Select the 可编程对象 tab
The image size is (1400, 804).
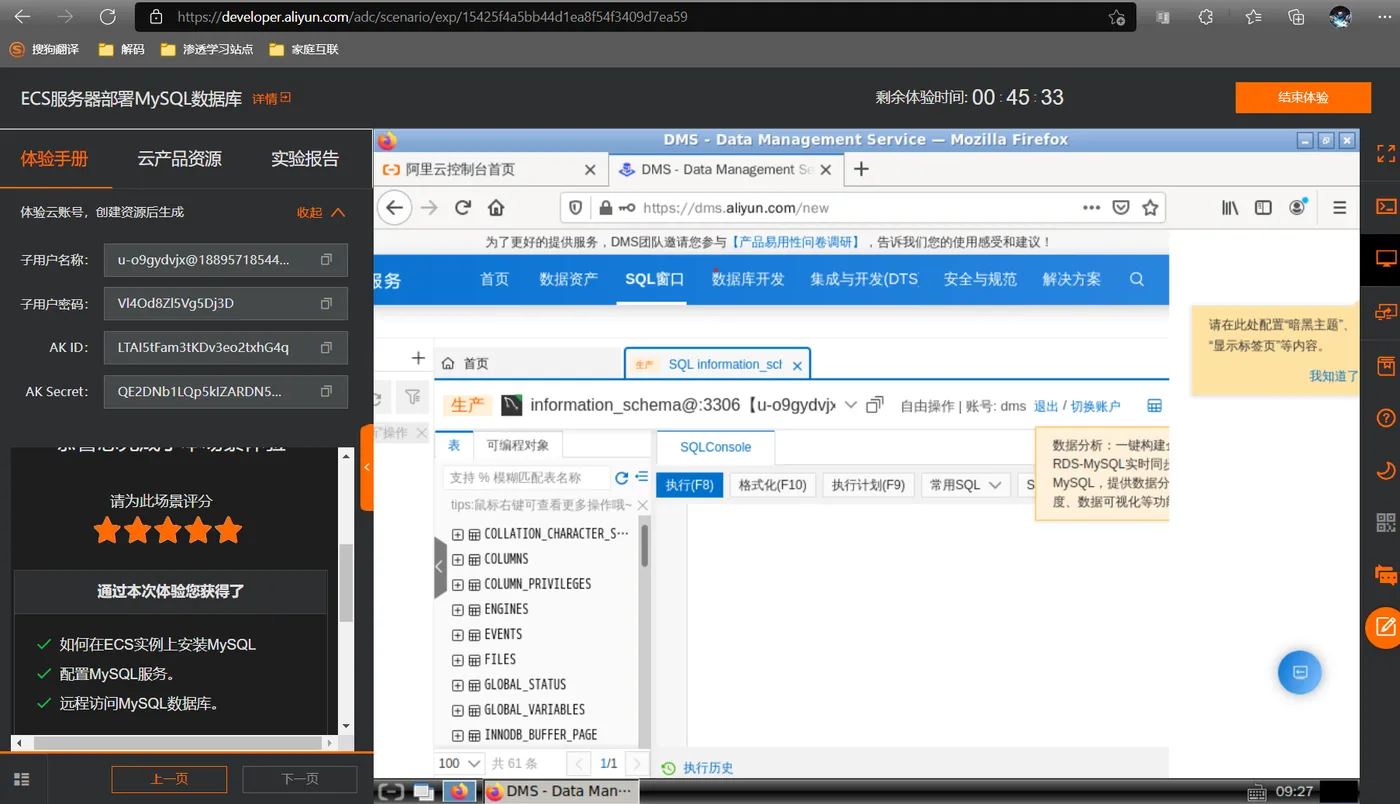coord(518,445)
